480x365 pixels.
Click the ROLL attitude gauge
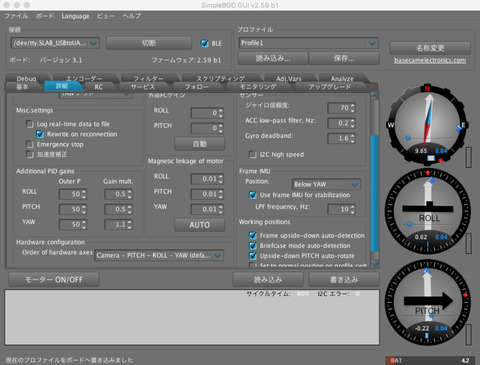pos(428,211)
